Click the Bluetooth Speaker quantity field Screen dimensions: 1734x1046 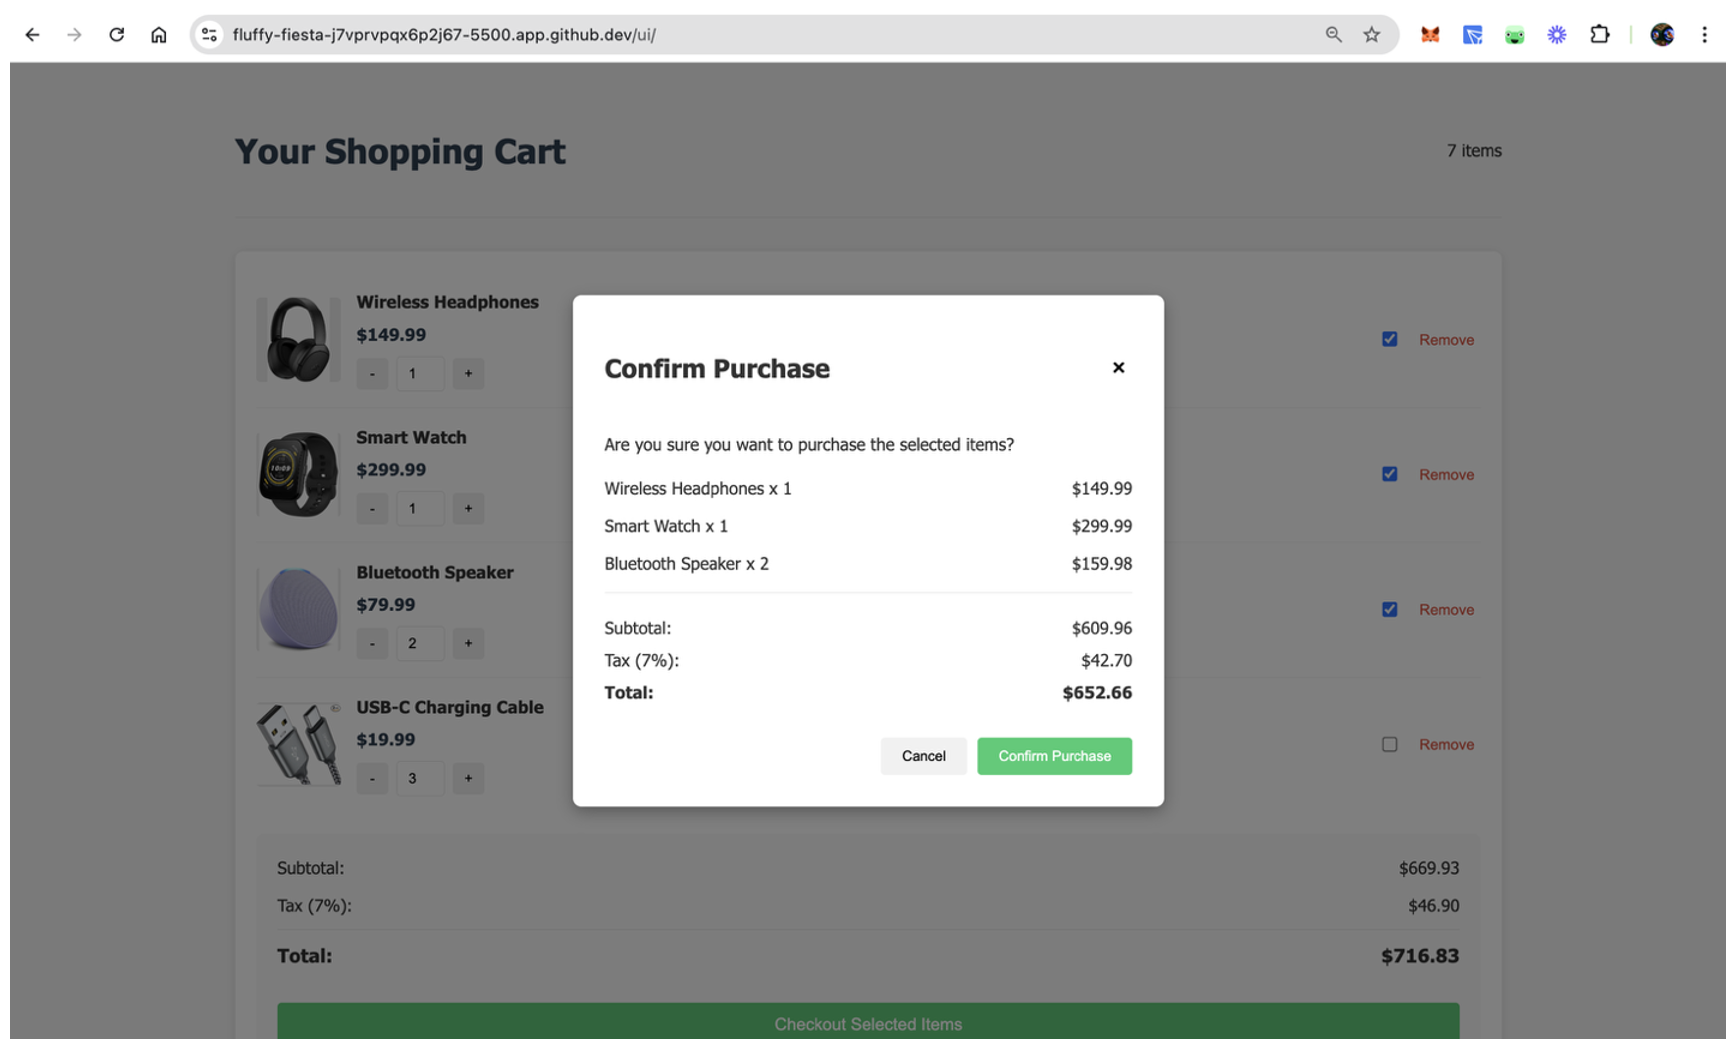click(x=420, y=644)
